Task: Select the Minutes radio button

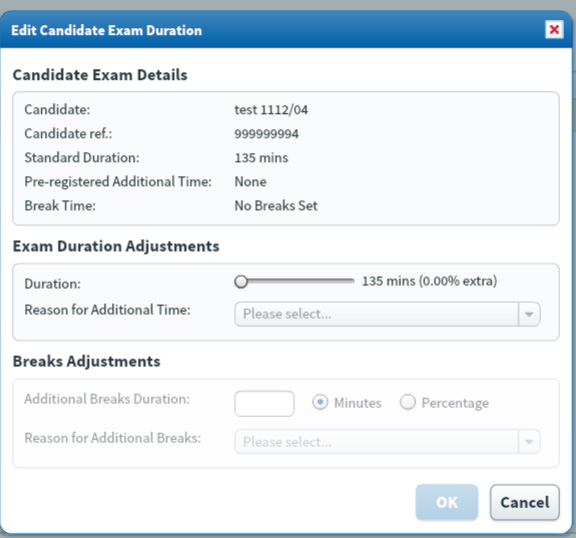Action: pyautogui.click(x=320, y=402)
